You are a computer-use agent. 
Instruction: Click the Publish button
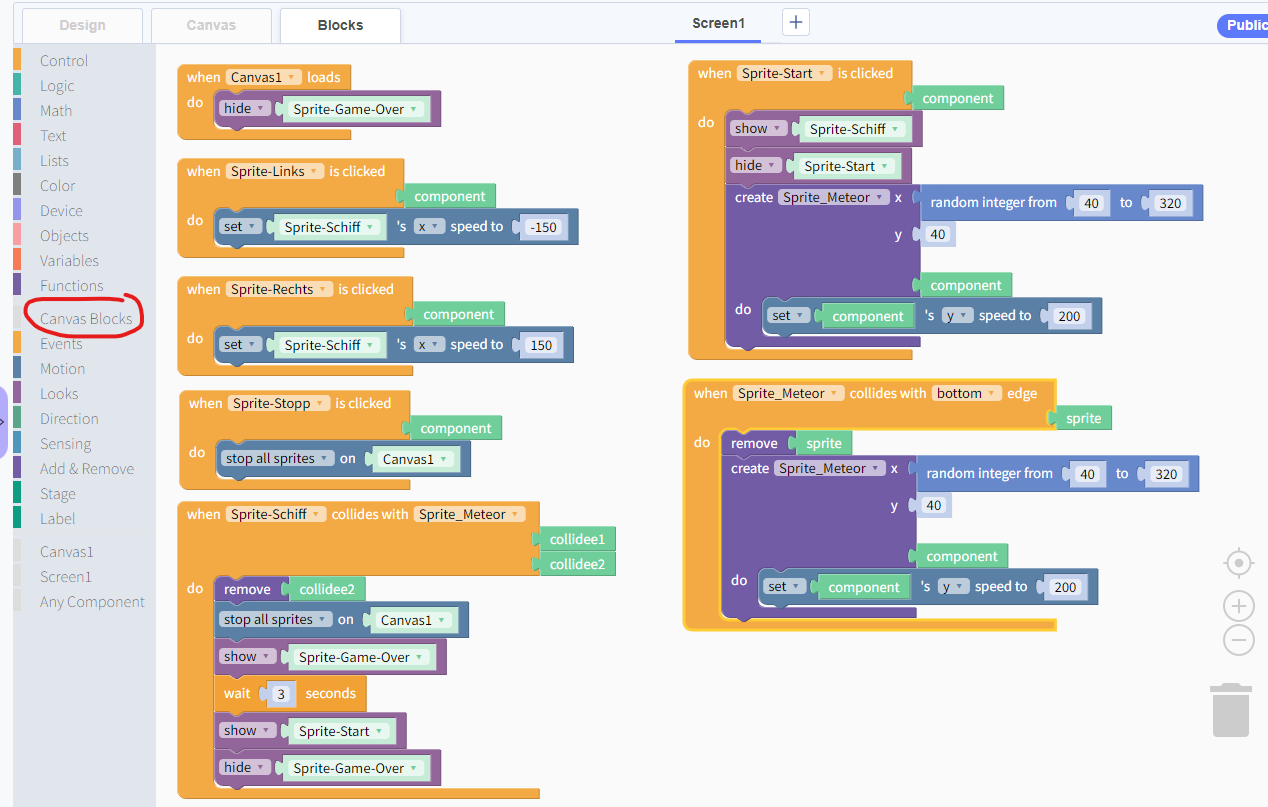1243,25
